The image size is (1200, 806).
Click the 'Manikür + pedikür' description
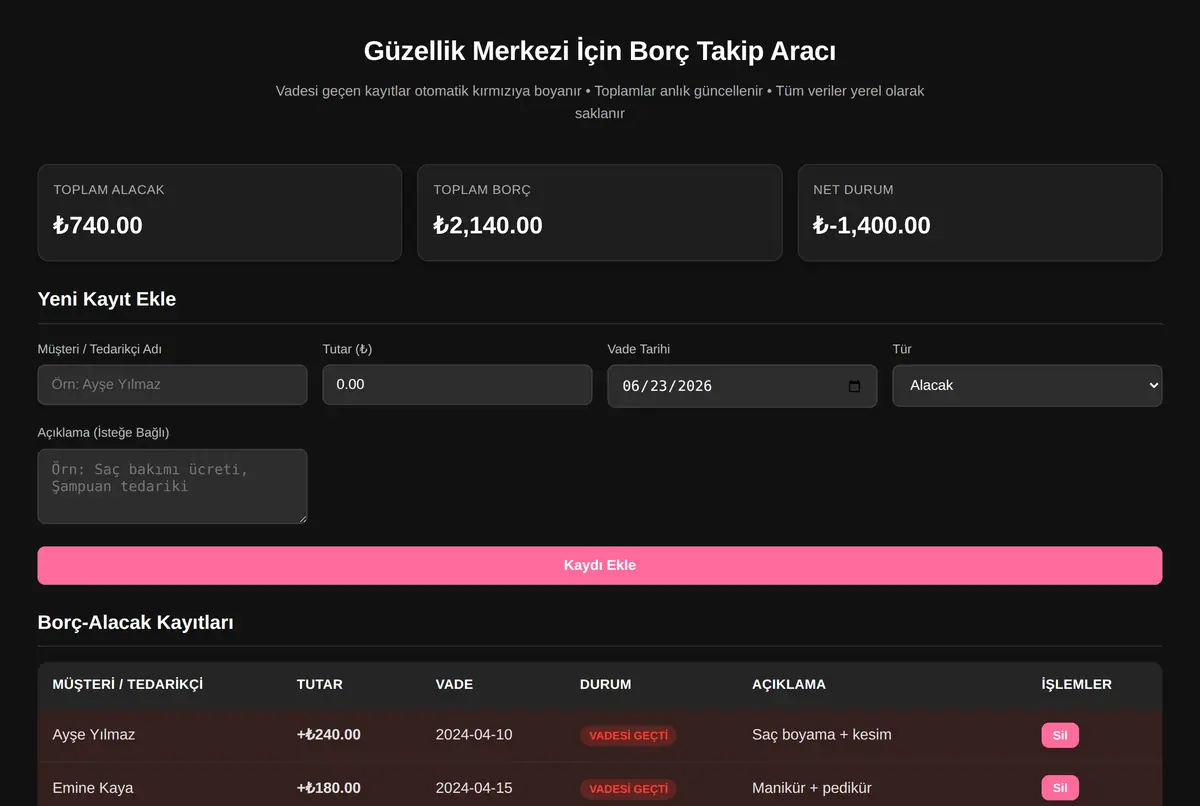point(812,788)
